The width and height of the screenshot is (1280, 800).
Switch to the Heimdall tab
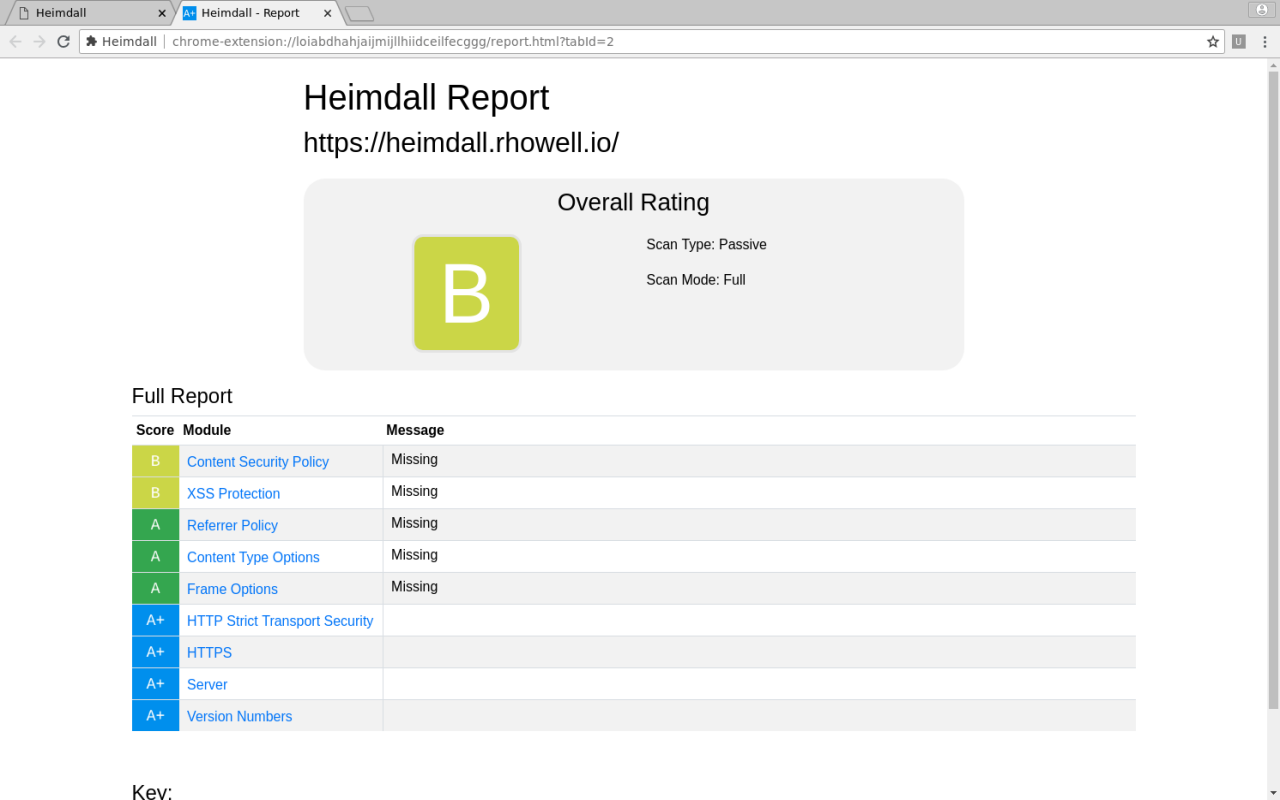pos(80,13)
